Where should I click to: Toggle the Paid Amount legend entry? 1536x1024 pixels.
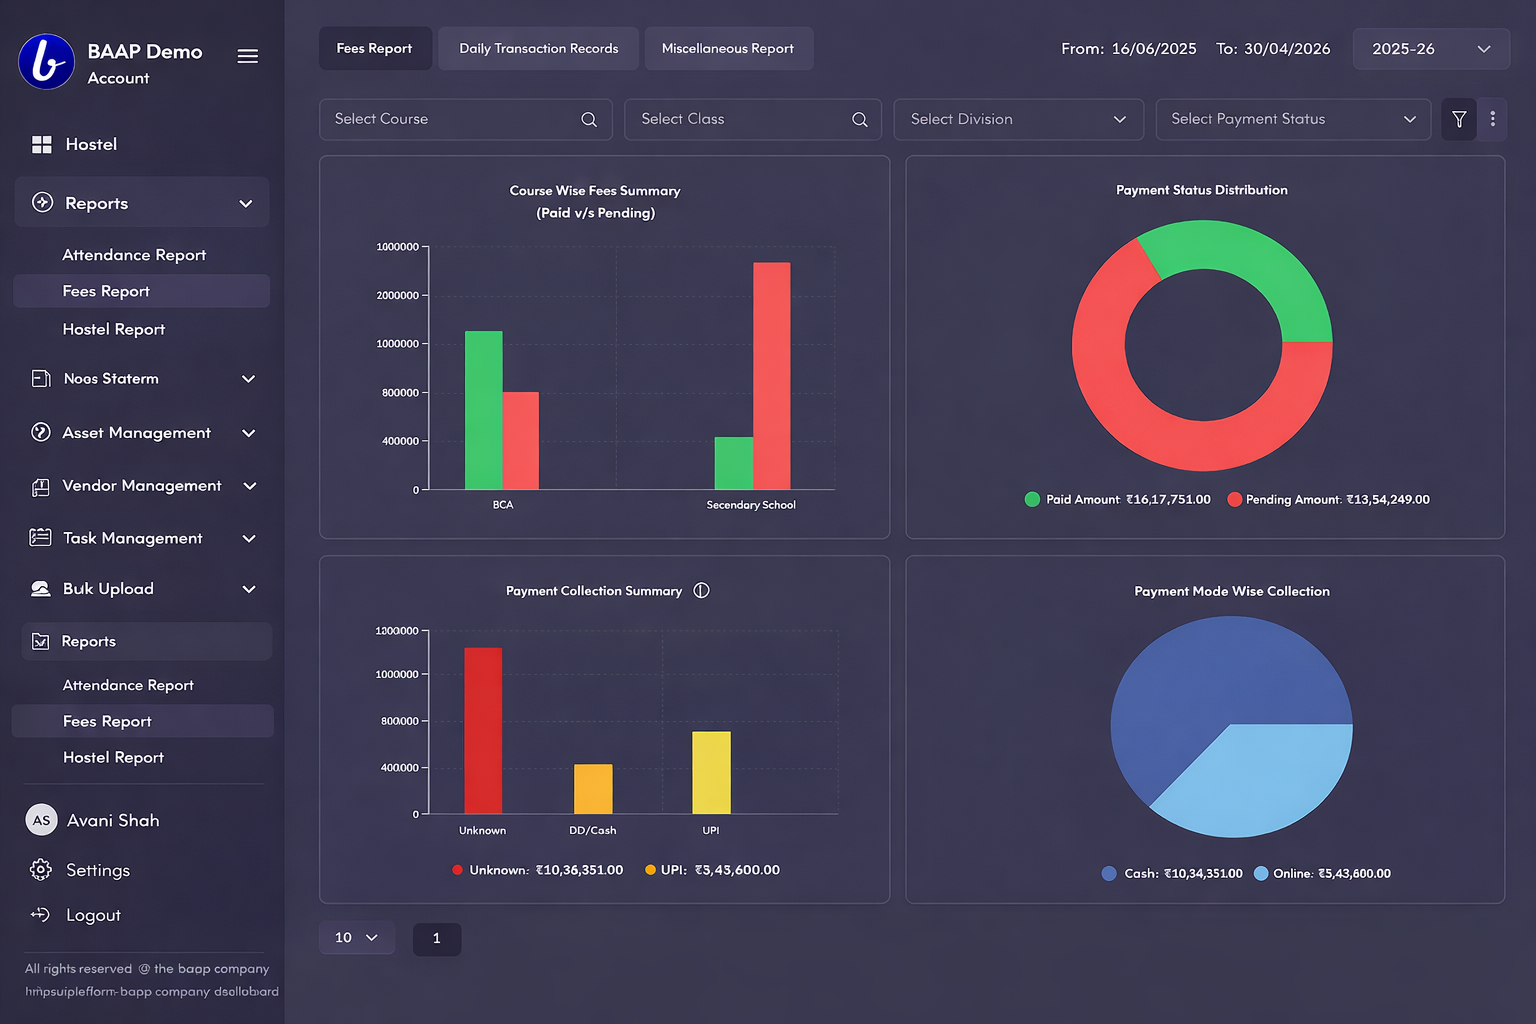[1117, 499]
